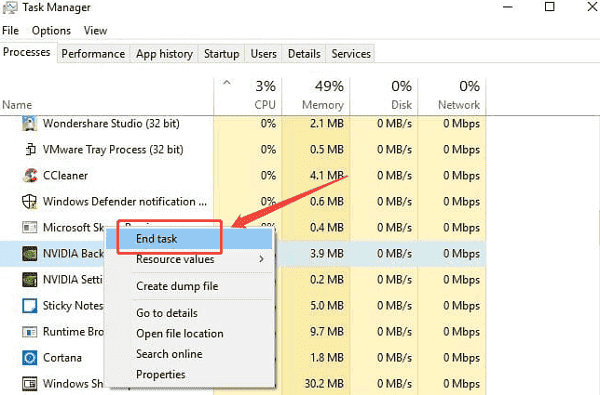Click the Sticky Notes icon

[x=29, y=305]
